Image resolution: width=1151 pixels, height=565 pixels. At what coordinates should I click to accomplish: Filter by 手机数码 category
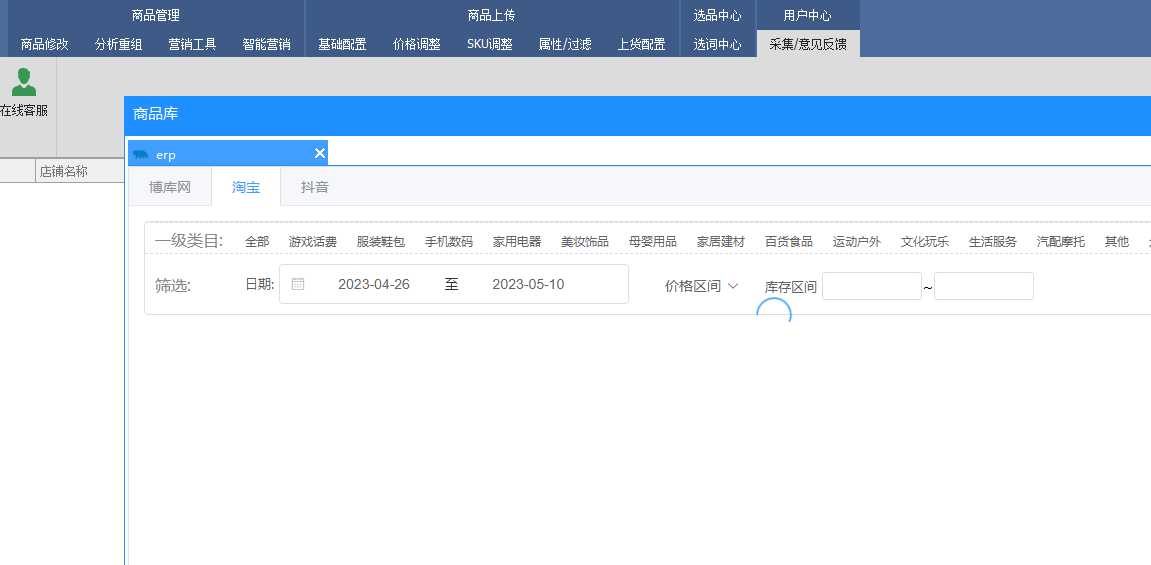coord(448,242)
